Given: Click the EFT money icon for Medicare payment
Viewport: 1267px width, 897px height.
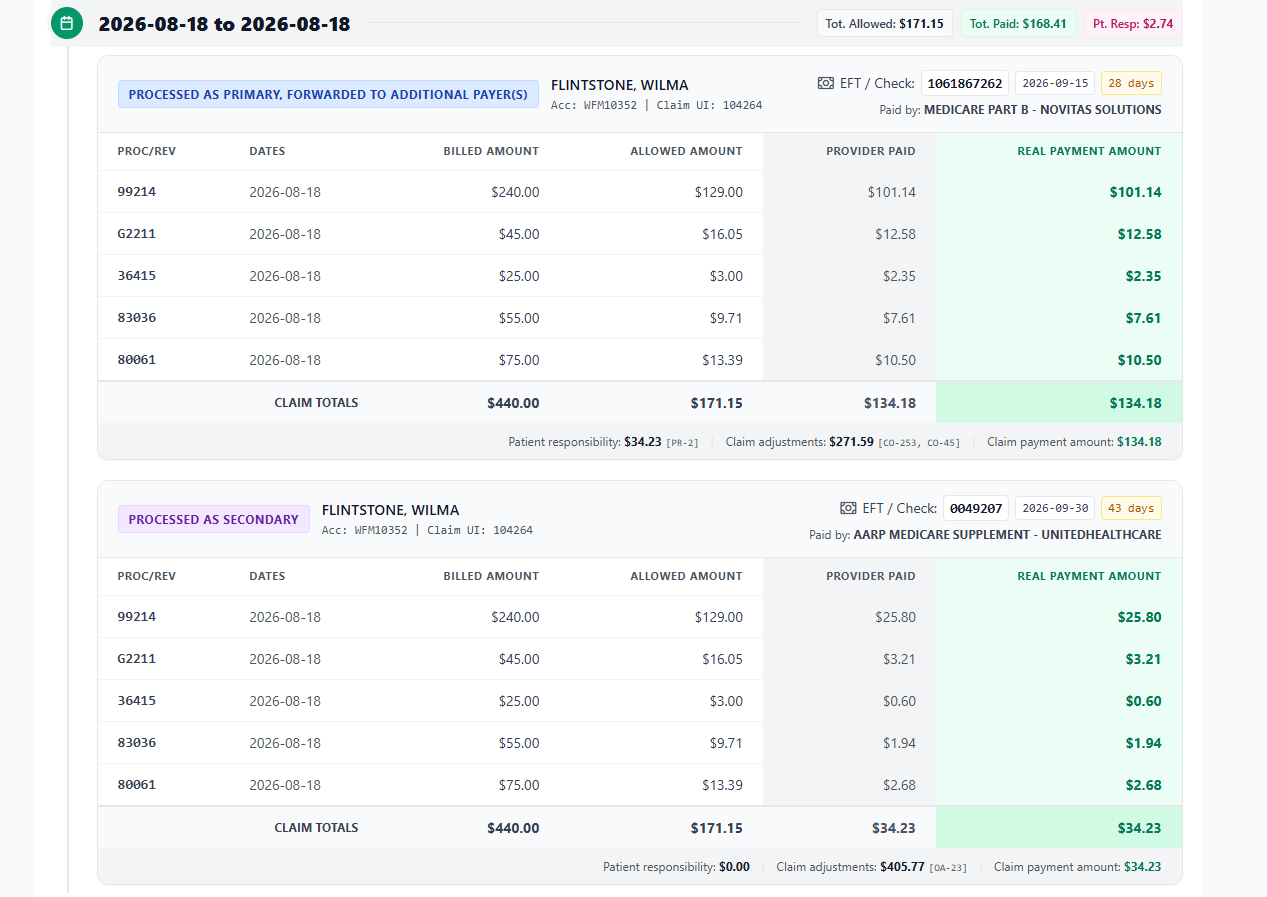Looking at the screenshot, I should pos(825,83).
